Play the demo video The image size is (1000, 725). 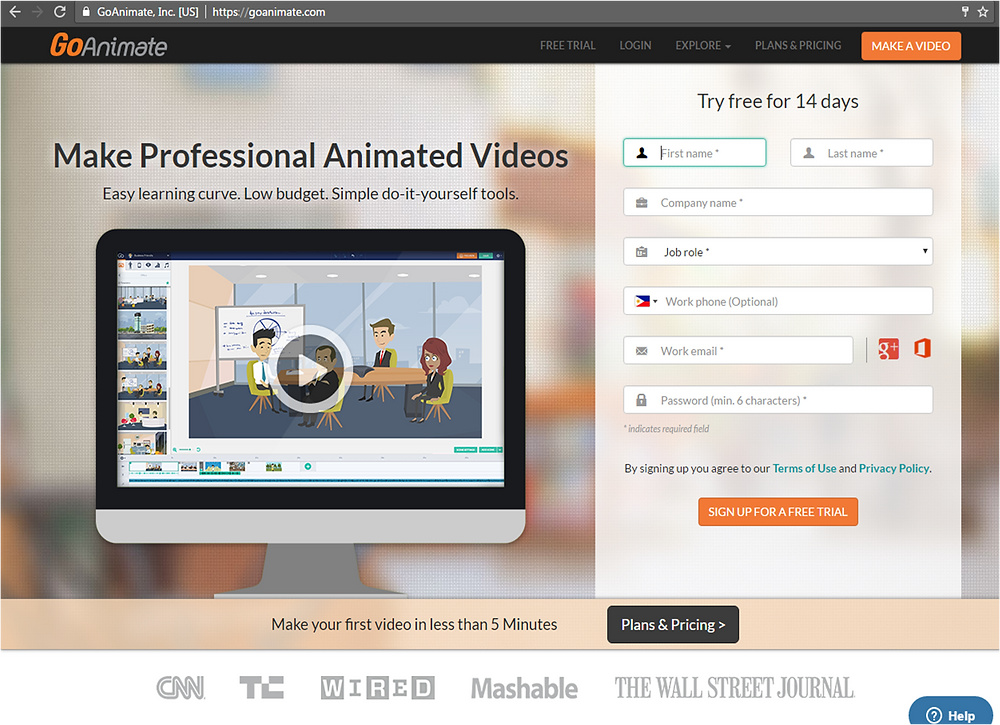click(x=309, y=369)
